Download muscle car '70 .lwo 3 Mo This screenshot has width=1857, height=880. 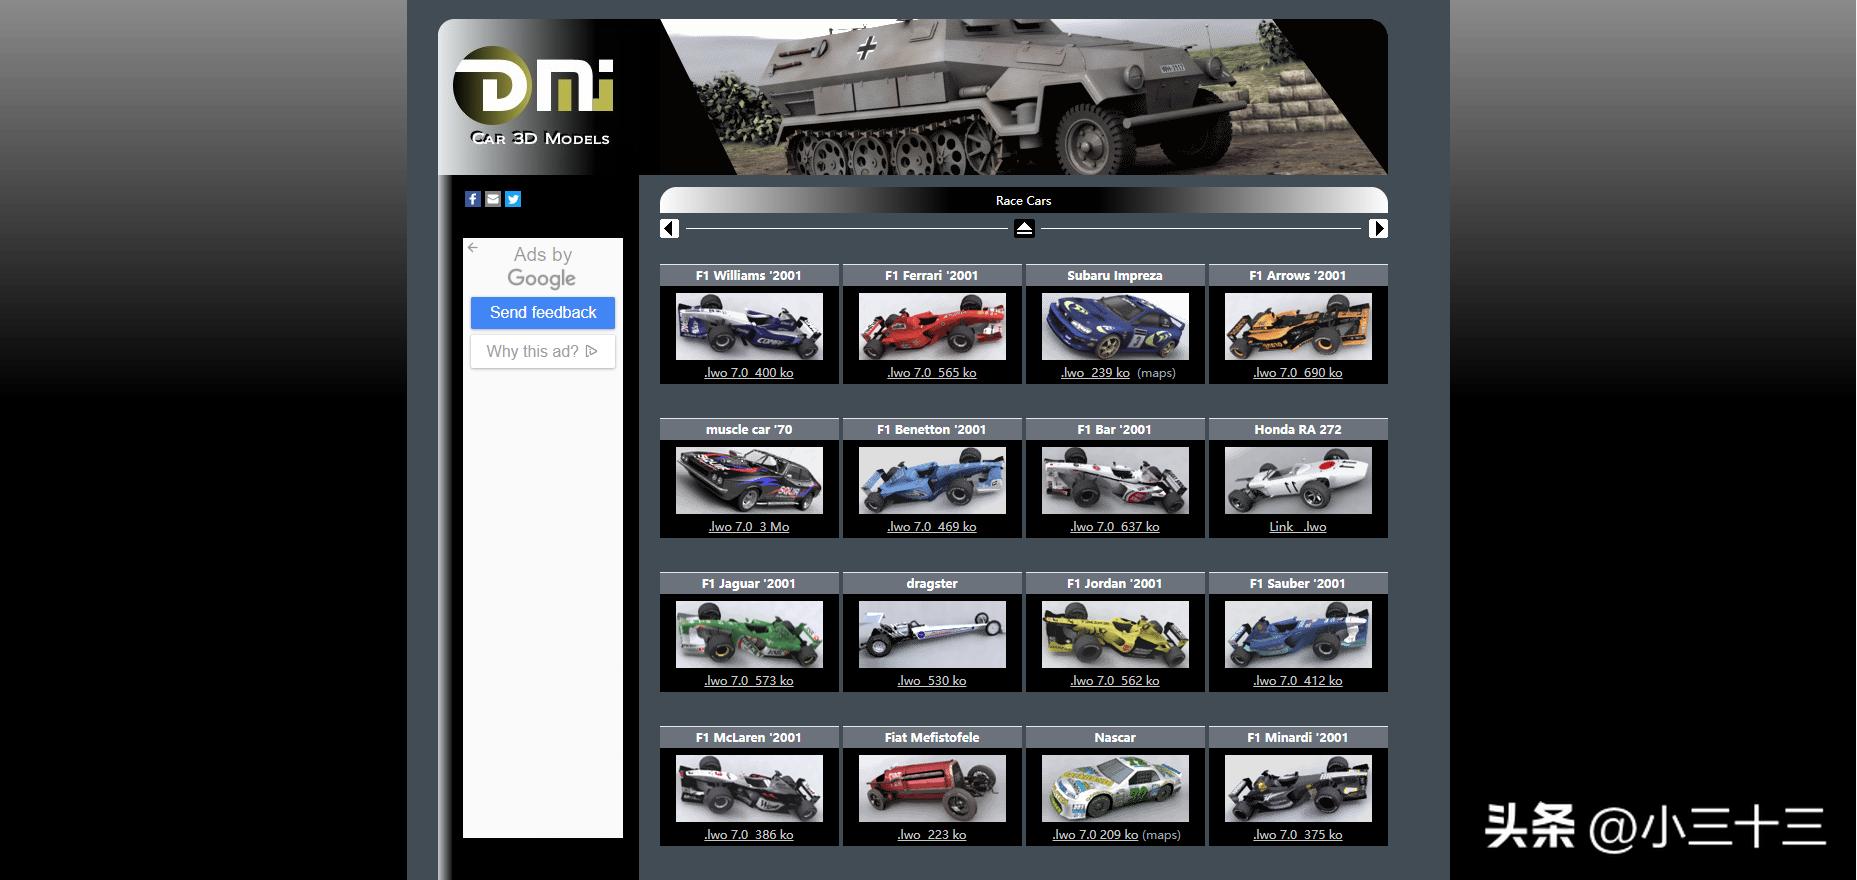tap(749, 527)
